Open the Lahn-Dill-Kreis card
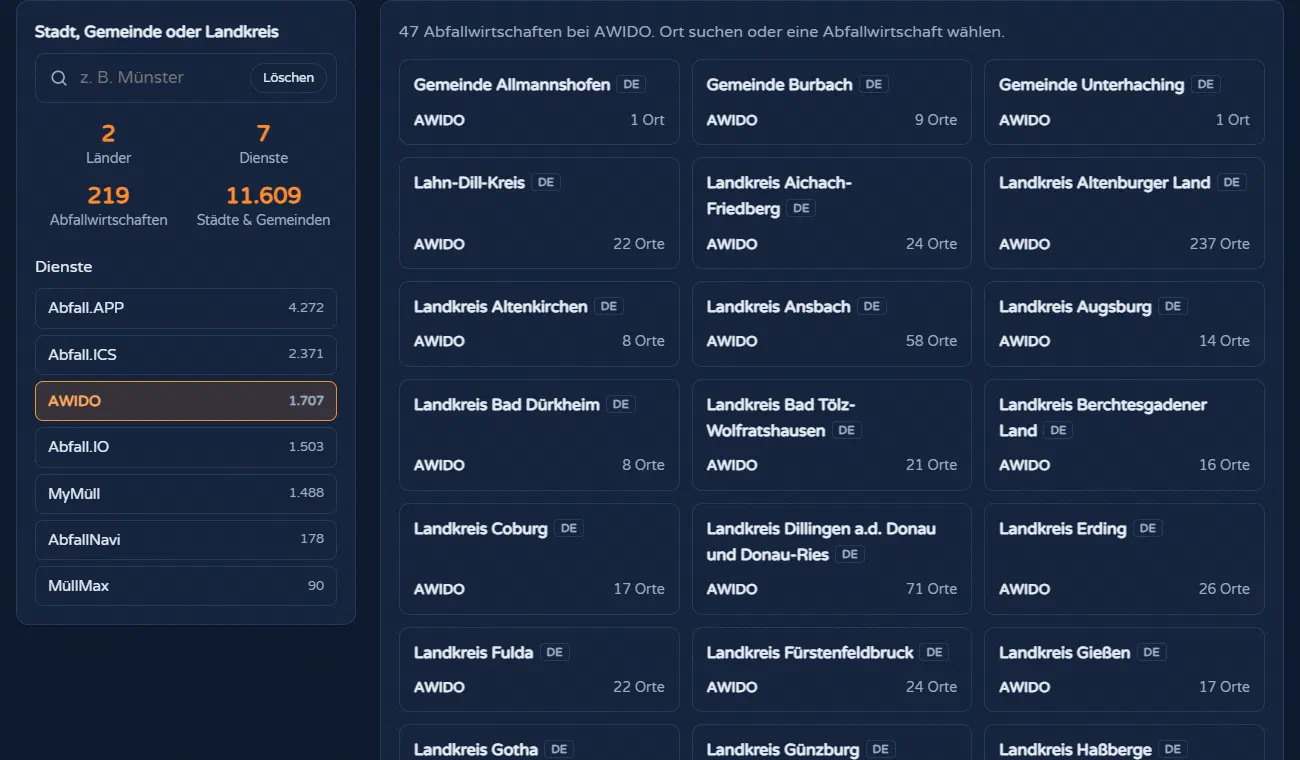The width and height of the screenshot is (1300, 760). point(539,213)
